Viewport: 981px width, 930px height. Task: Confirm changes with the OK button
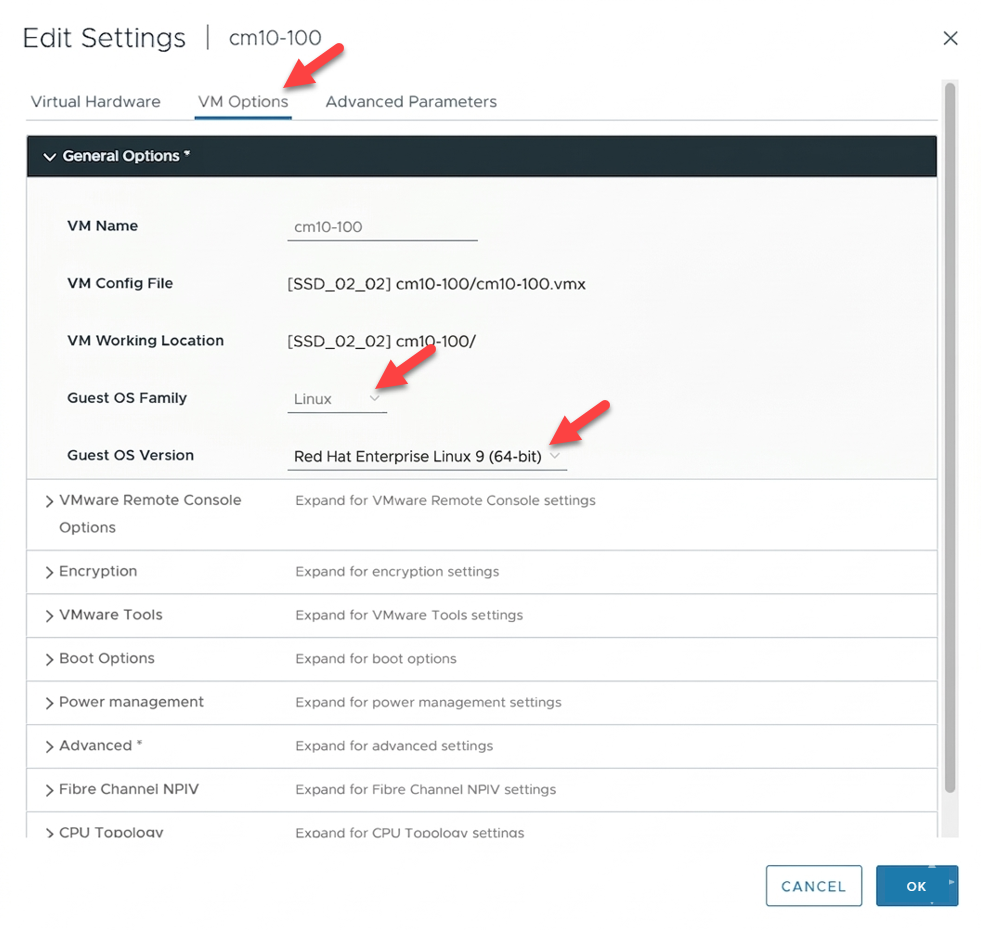click(x=916, y=886)
